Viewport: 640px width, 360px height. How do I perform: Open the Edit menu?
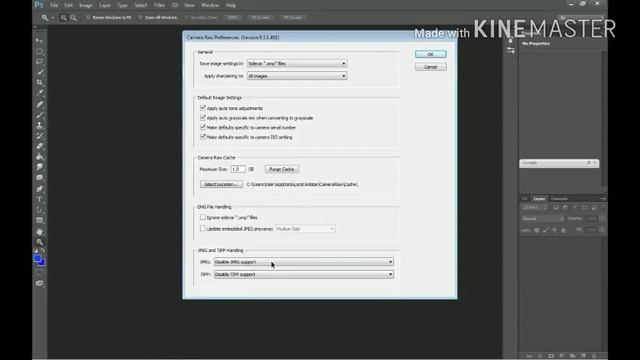click(69, 5)
